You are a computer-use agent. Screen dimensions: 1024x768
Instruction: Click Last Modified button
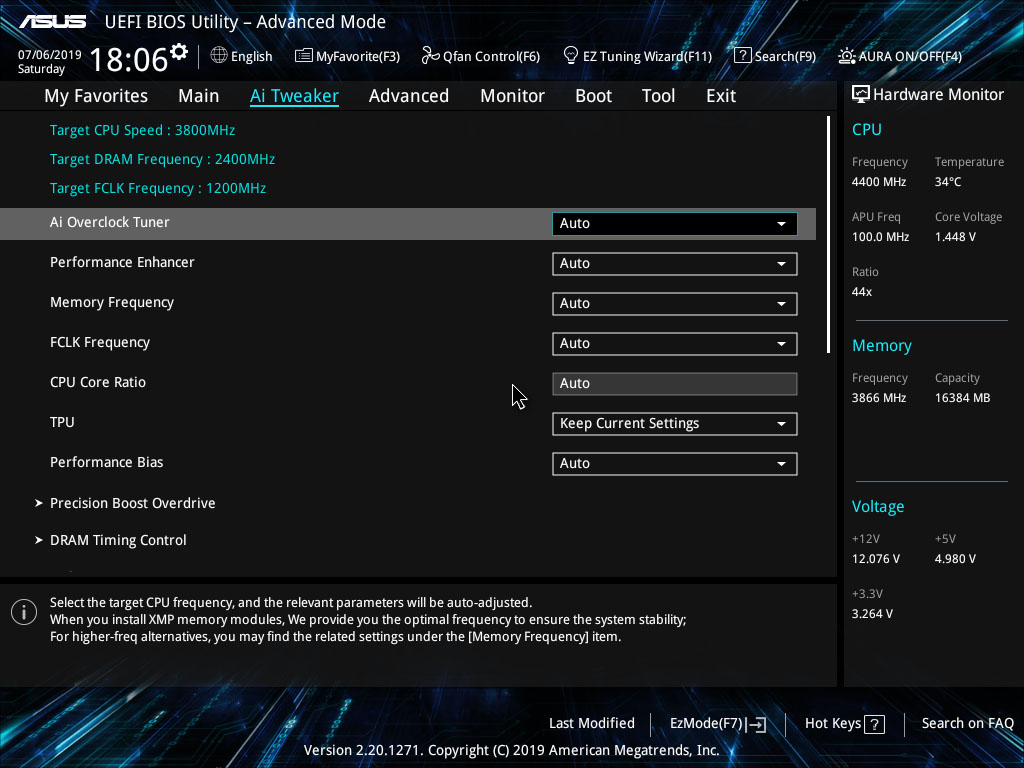tap(592, 724)
